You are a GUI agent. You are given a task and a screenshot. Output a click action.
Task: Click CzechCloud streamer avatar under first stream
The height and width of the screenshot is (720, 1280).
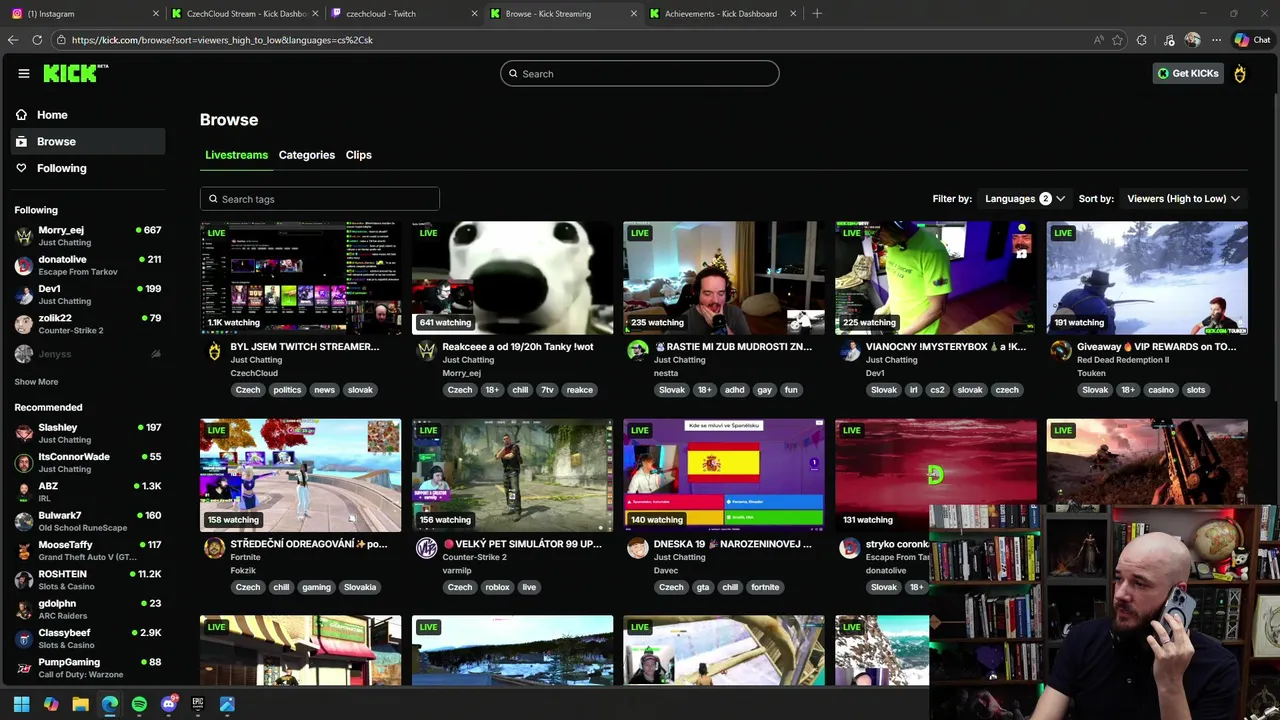pos(214,351)
